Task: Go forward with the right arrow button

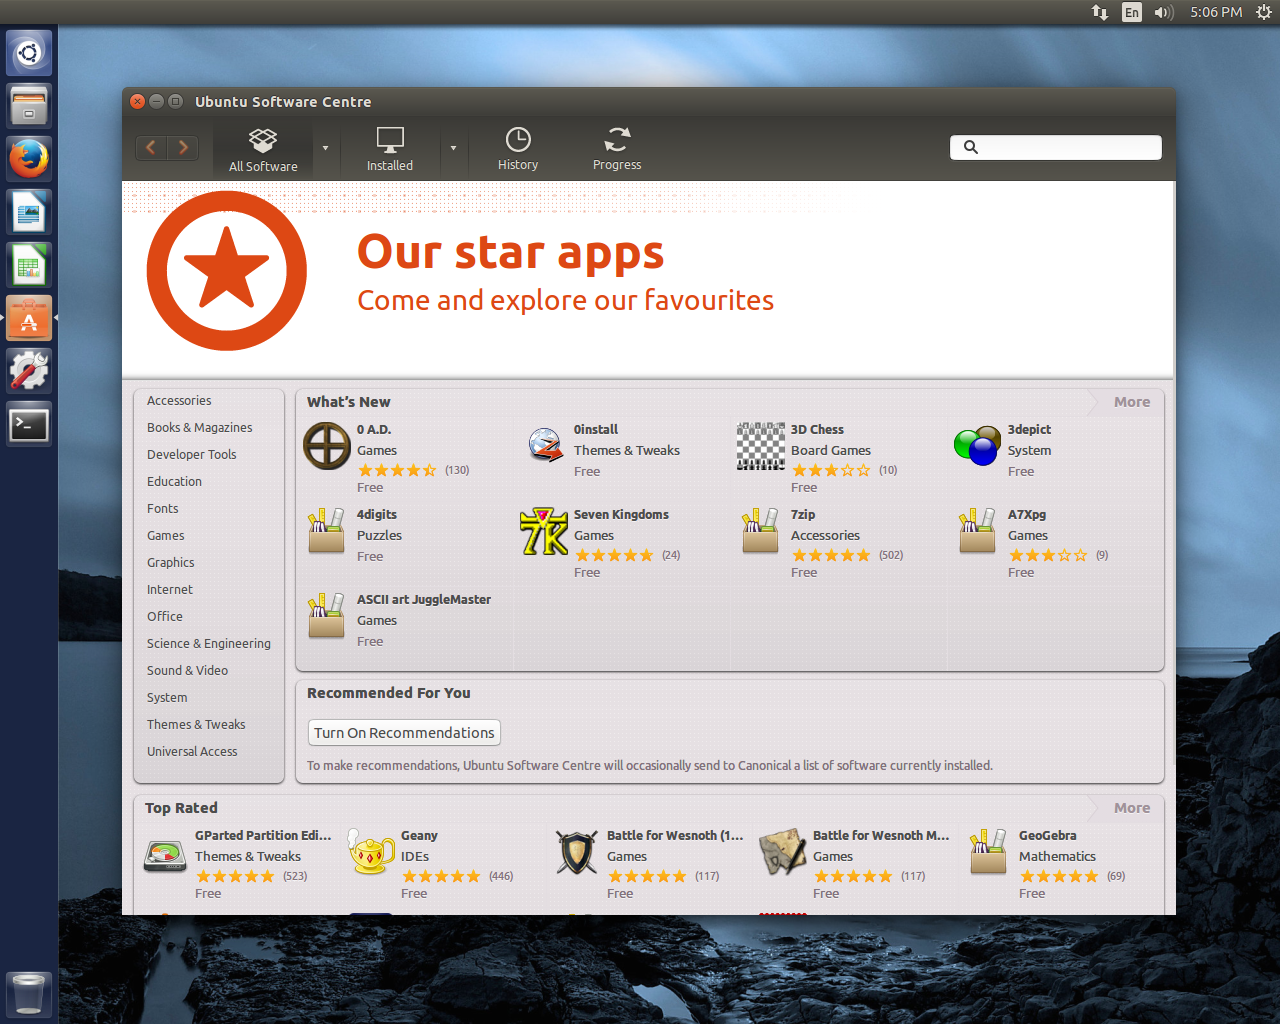Action: tap(183, 148)
